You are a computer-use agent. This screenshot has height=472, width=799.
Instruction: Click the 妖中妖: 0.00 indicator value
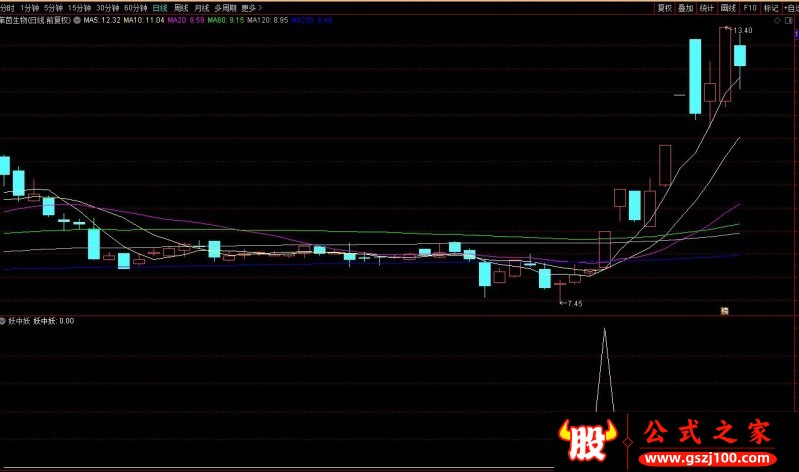point(54,321)
